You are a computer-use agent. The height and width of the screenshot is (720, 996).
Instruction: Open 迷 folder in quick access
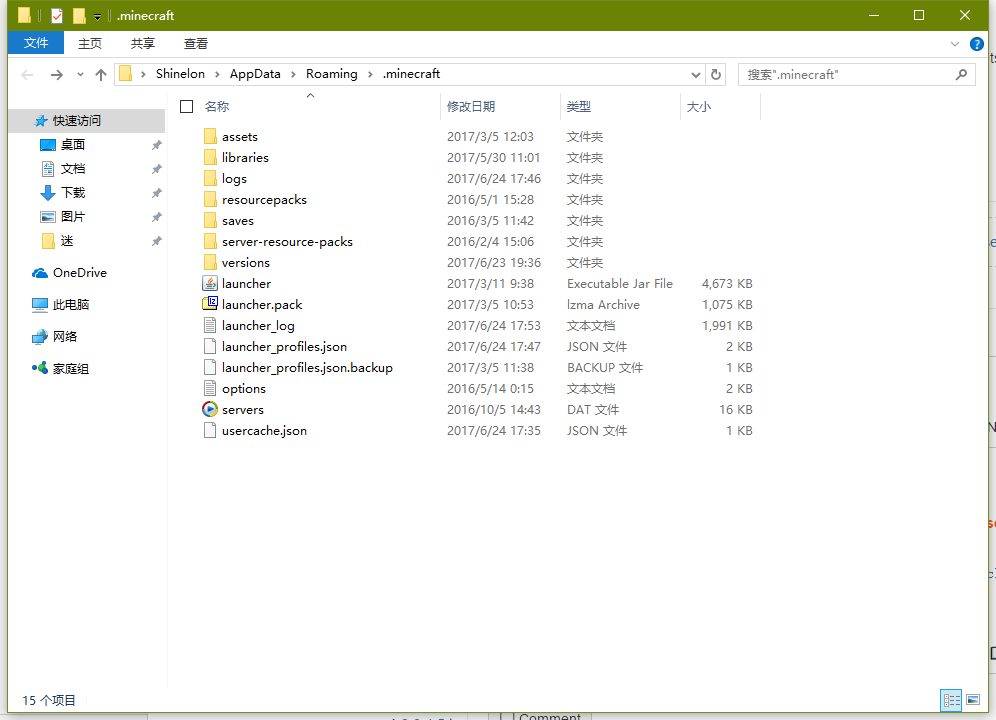click(67, 241)
